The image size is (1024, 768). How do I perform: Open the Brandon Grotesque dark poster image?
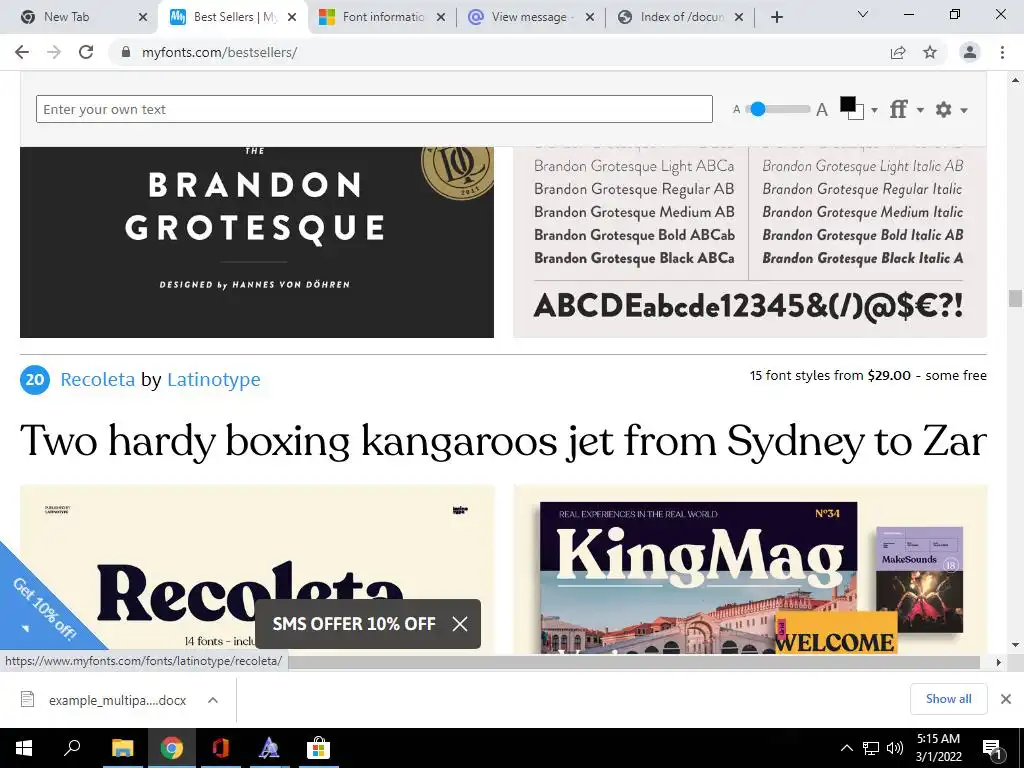tap(257, 242)
